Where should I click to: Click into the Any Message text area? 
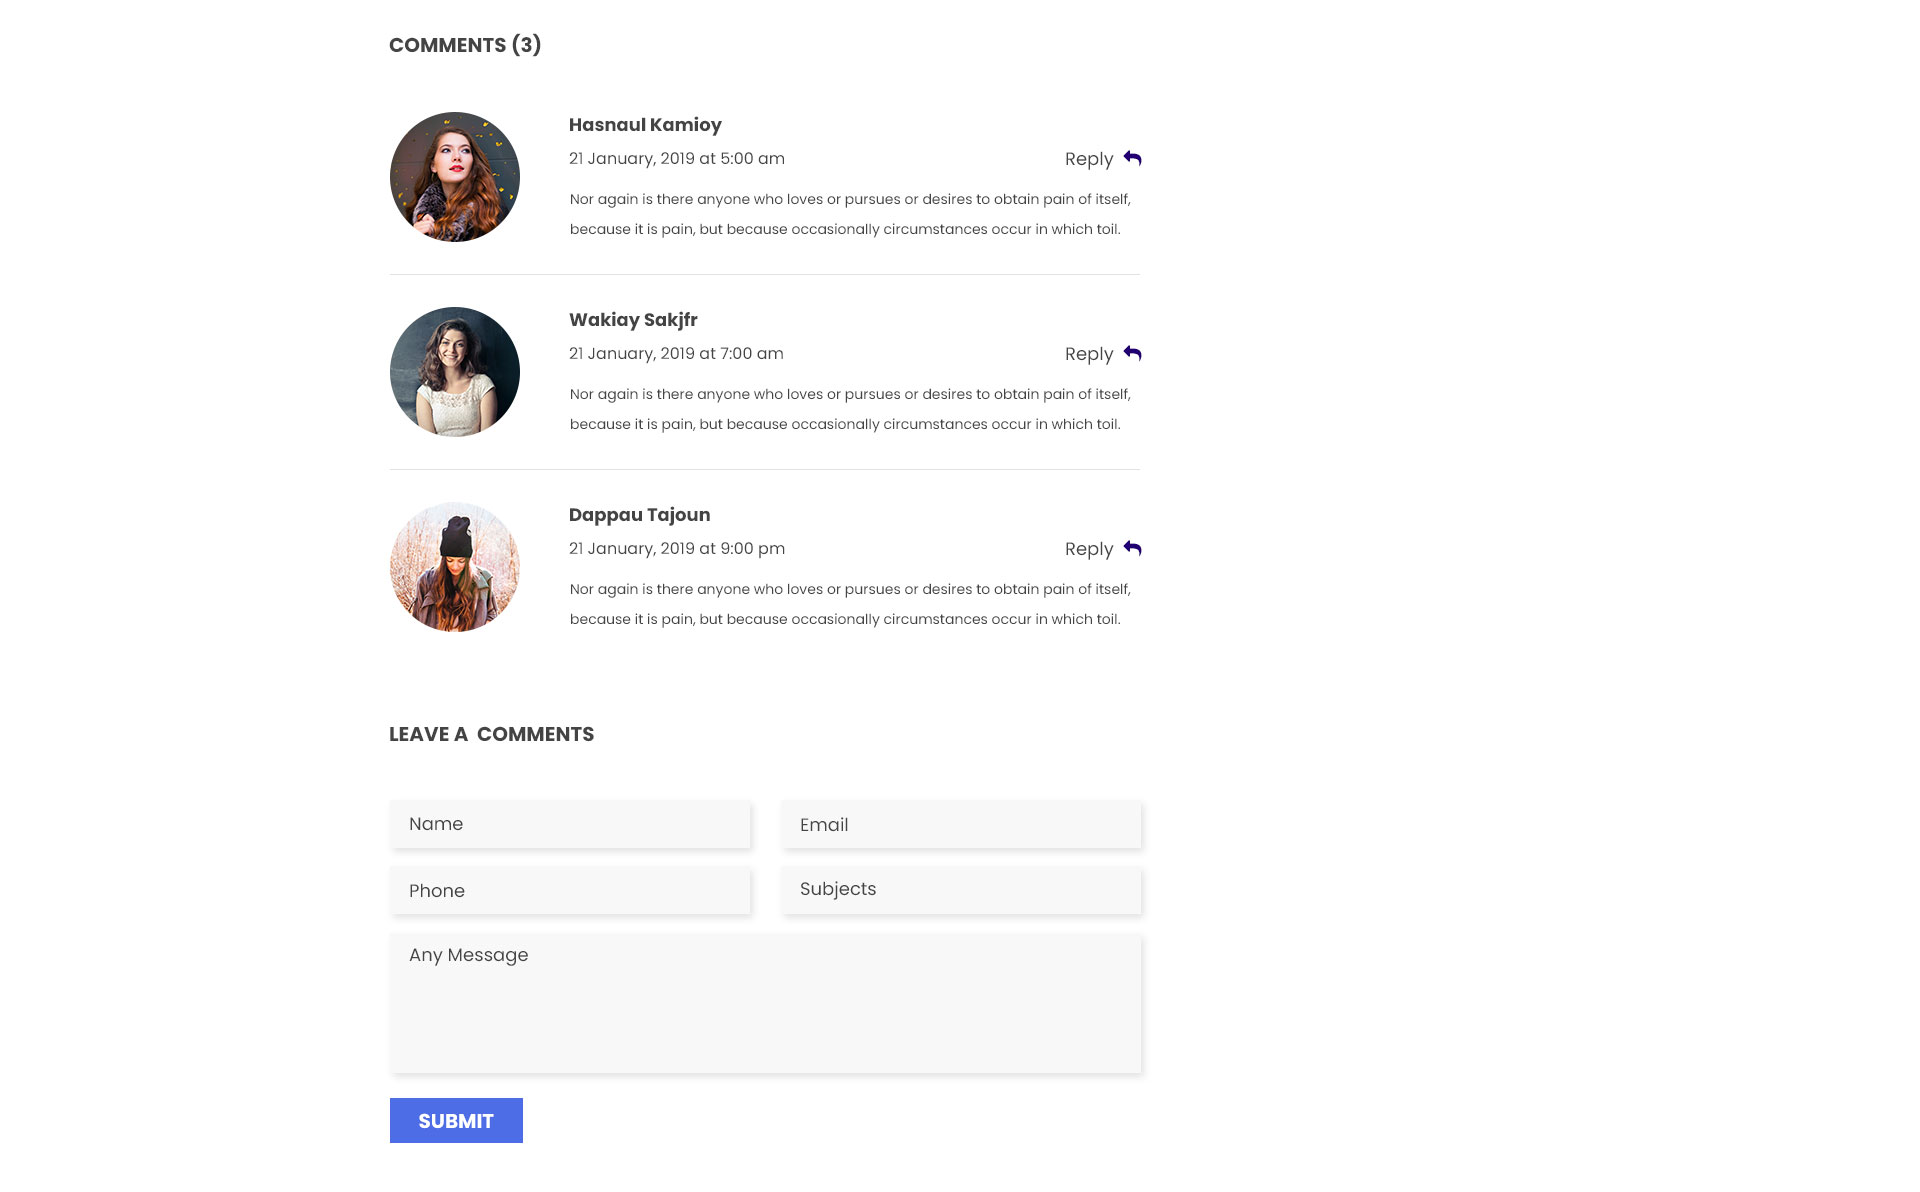coord(765,1003)
